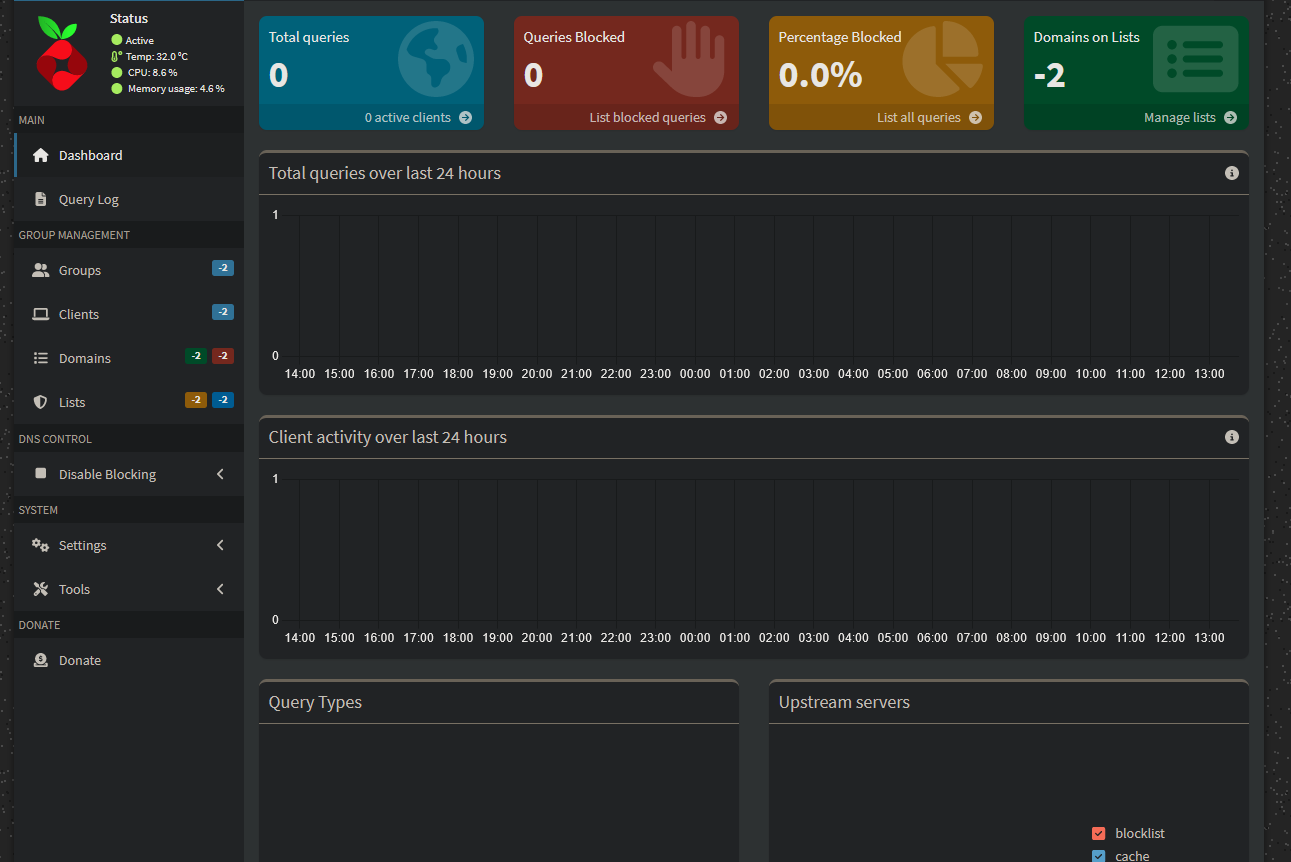Toggle the cache legend checkbox
The height and width of the screenshot is (862, 1291).
click(x=1099, y=856)
